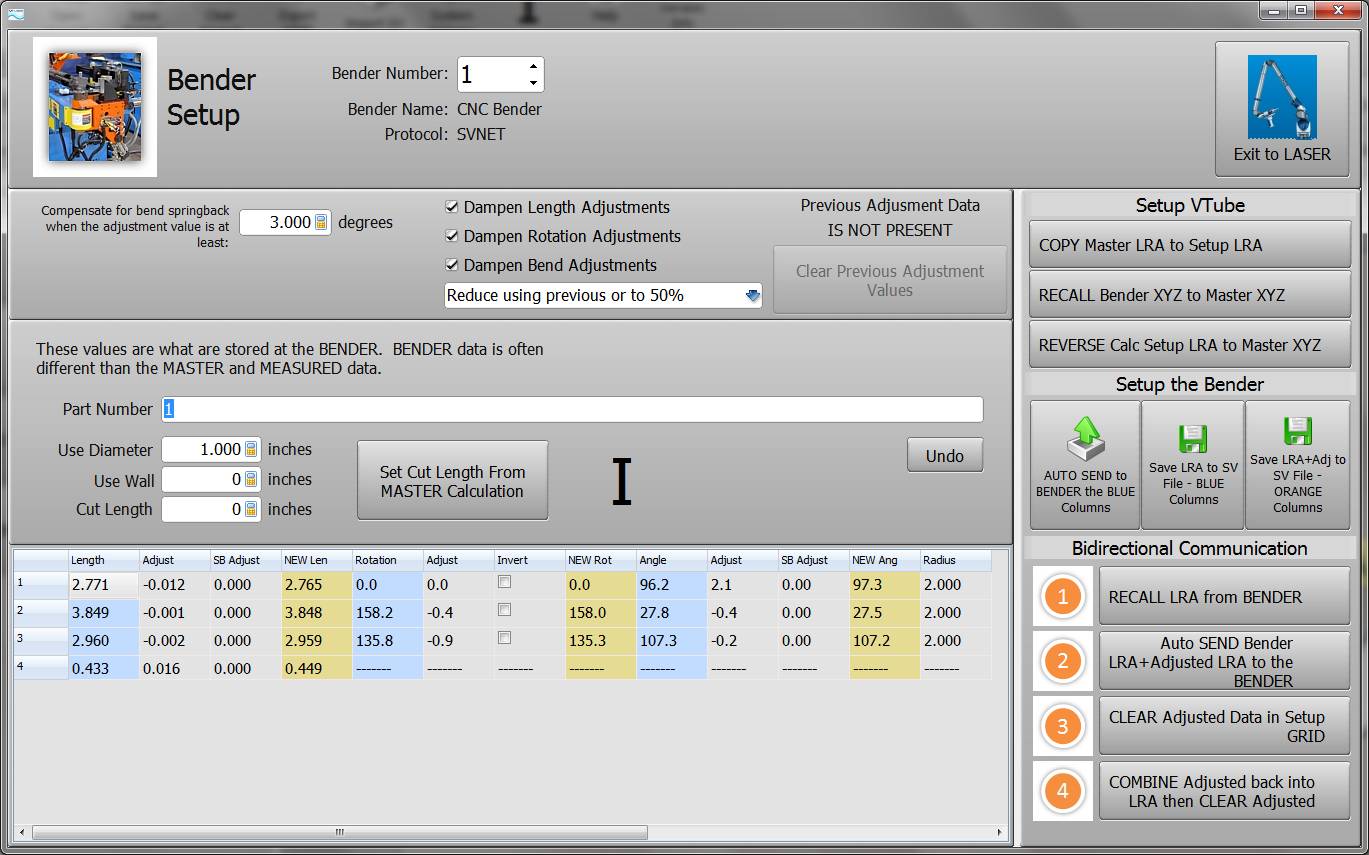
Task: Click Save LRA to SV File BLUE icon
Action: pos(1193,439)
